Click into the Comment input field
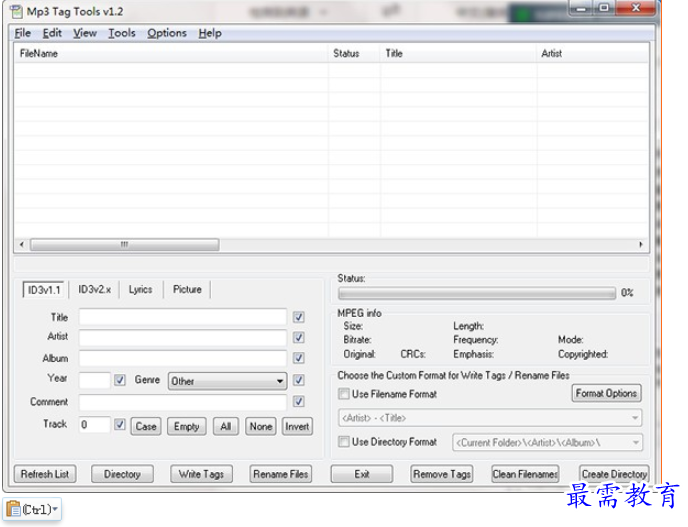 coord(183,402)
